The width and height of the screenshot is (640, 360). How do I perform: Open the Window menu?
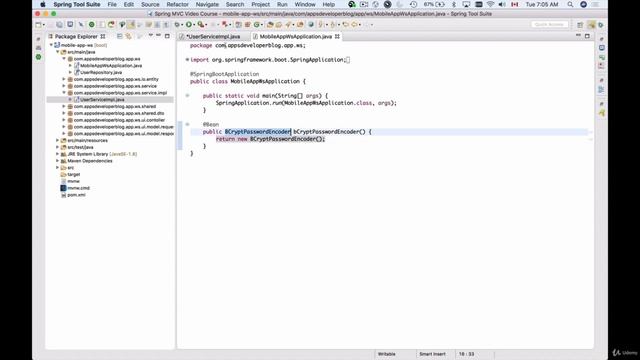click(305, 4)
